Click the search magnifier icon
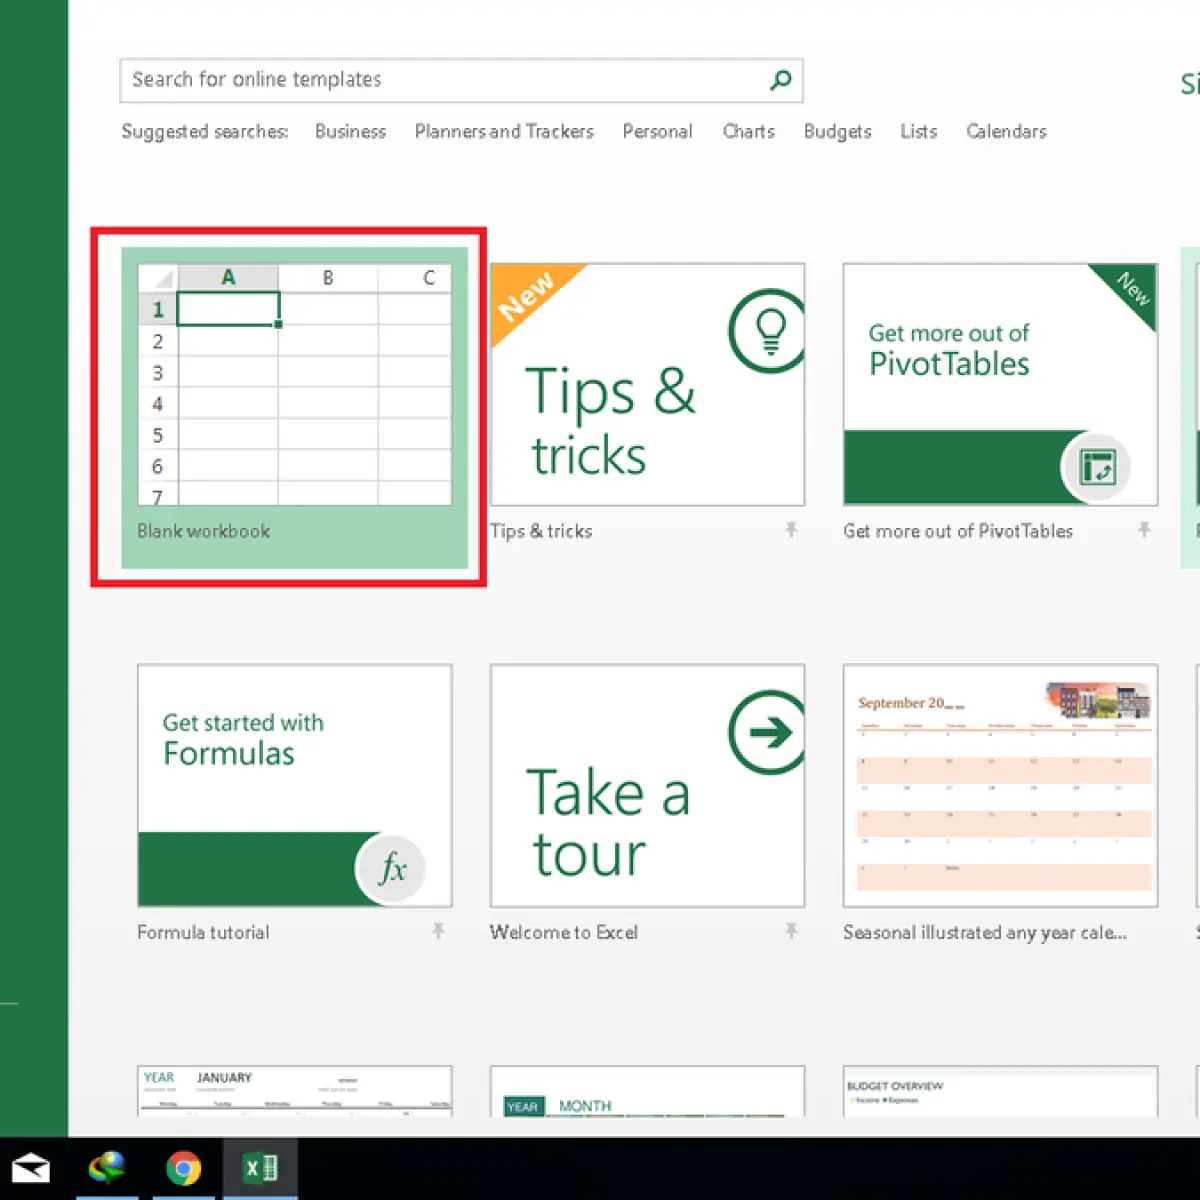The image size is (1200, 1200). [781, 80]
